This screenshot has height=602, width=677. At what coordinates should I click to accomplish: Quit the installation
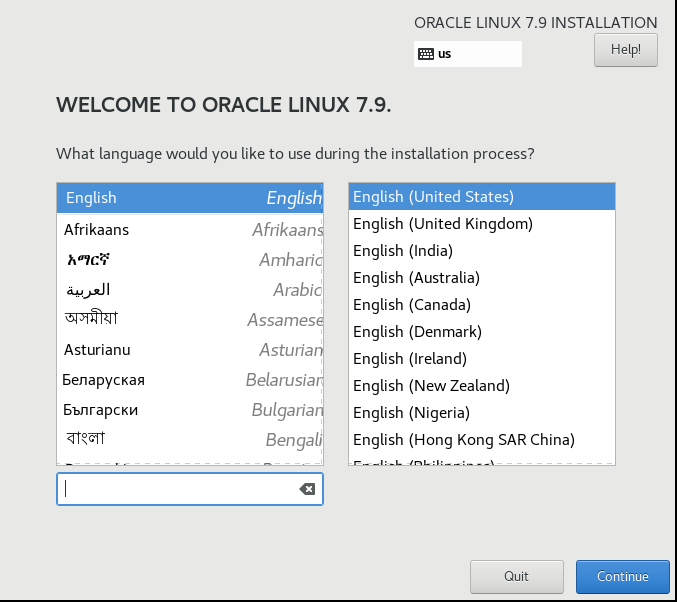coord(516,576)
